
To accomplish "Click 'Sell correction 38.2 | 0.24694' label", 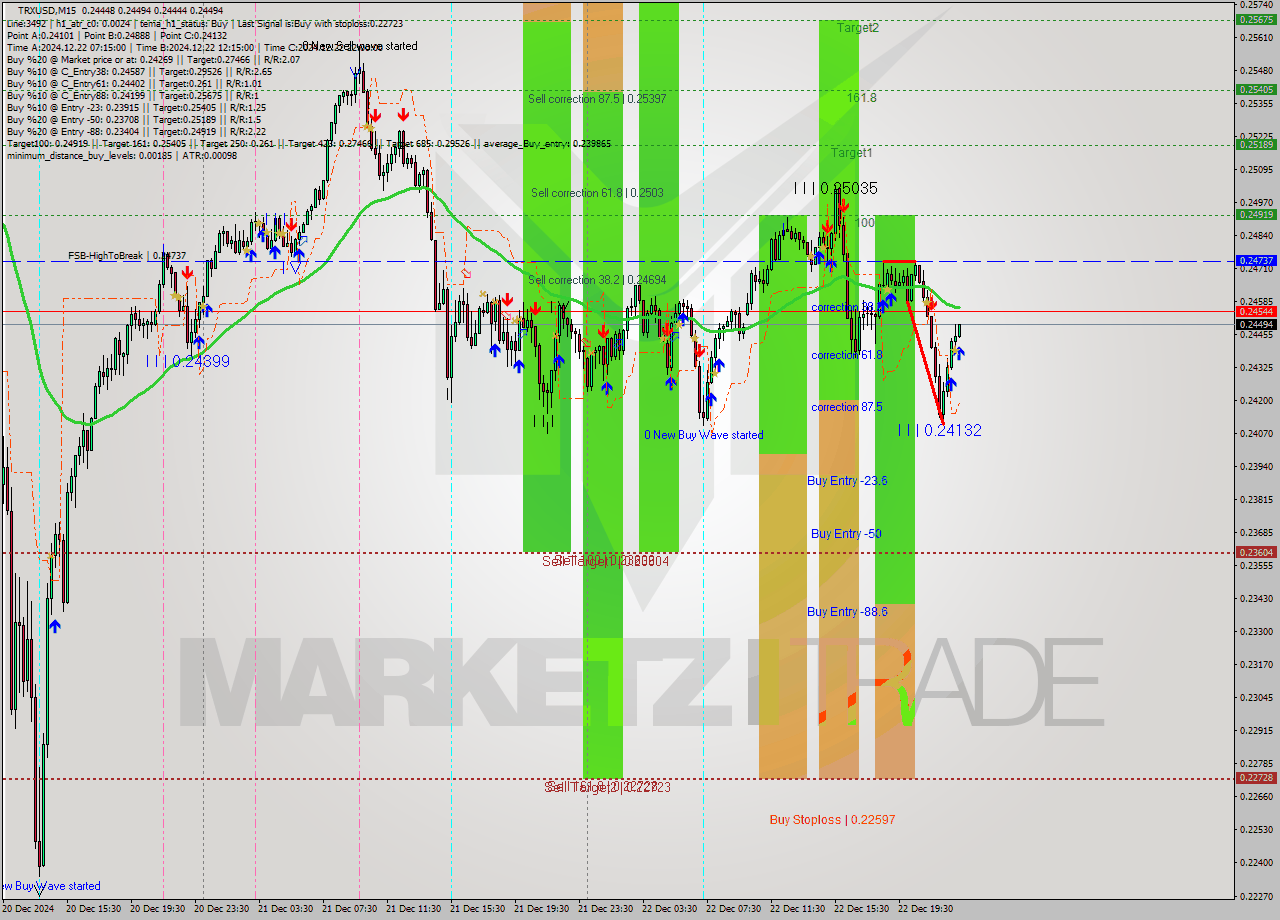I will (x=597, y=280).
